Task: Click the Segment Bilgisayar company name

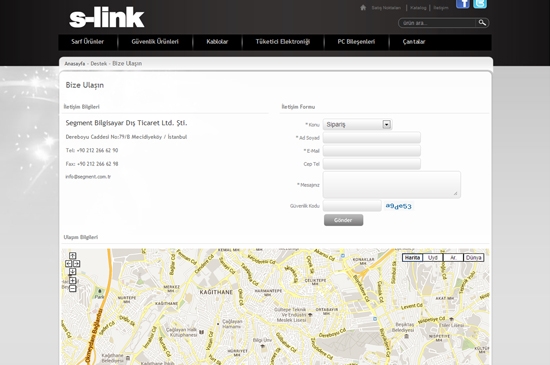Action: (x=126, y=123)
